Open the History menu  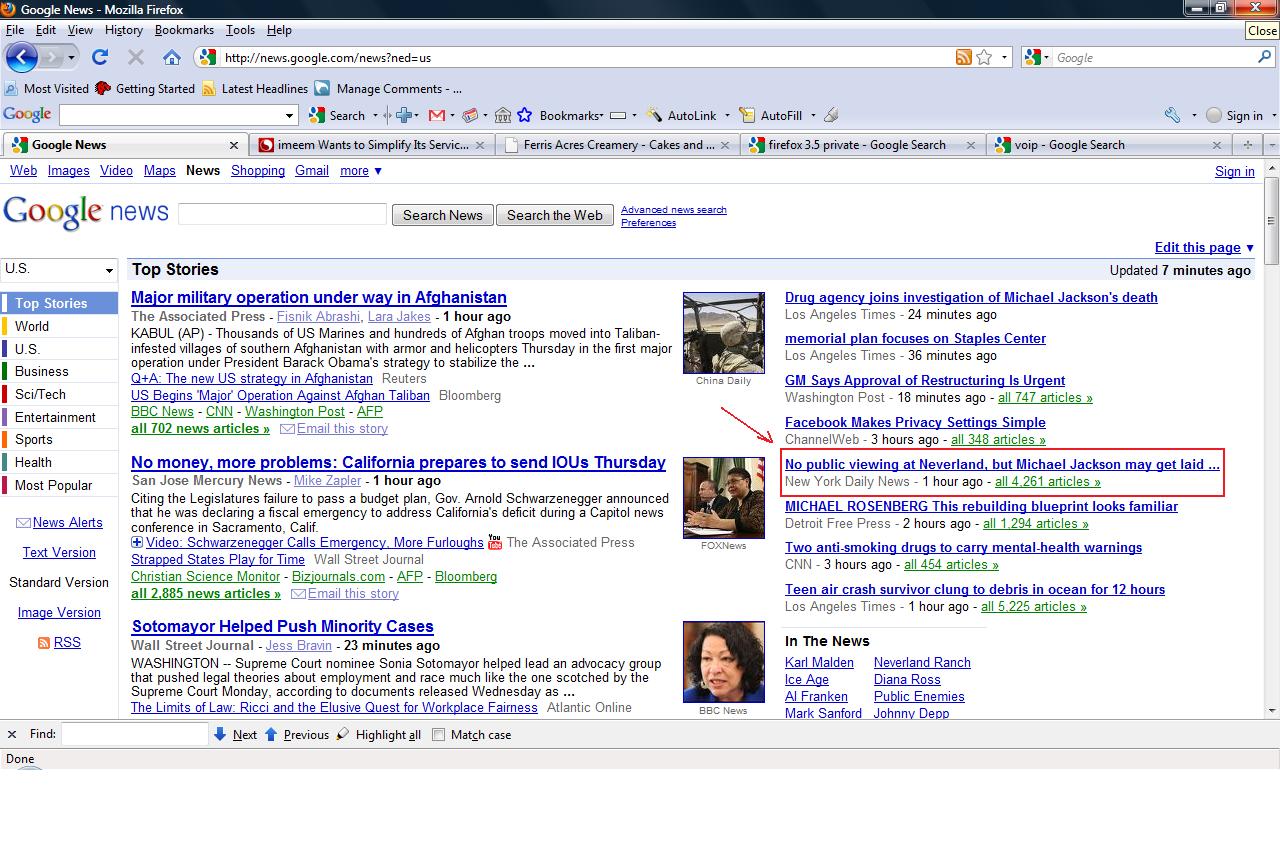pyautogui.click(x=123, y=30)
